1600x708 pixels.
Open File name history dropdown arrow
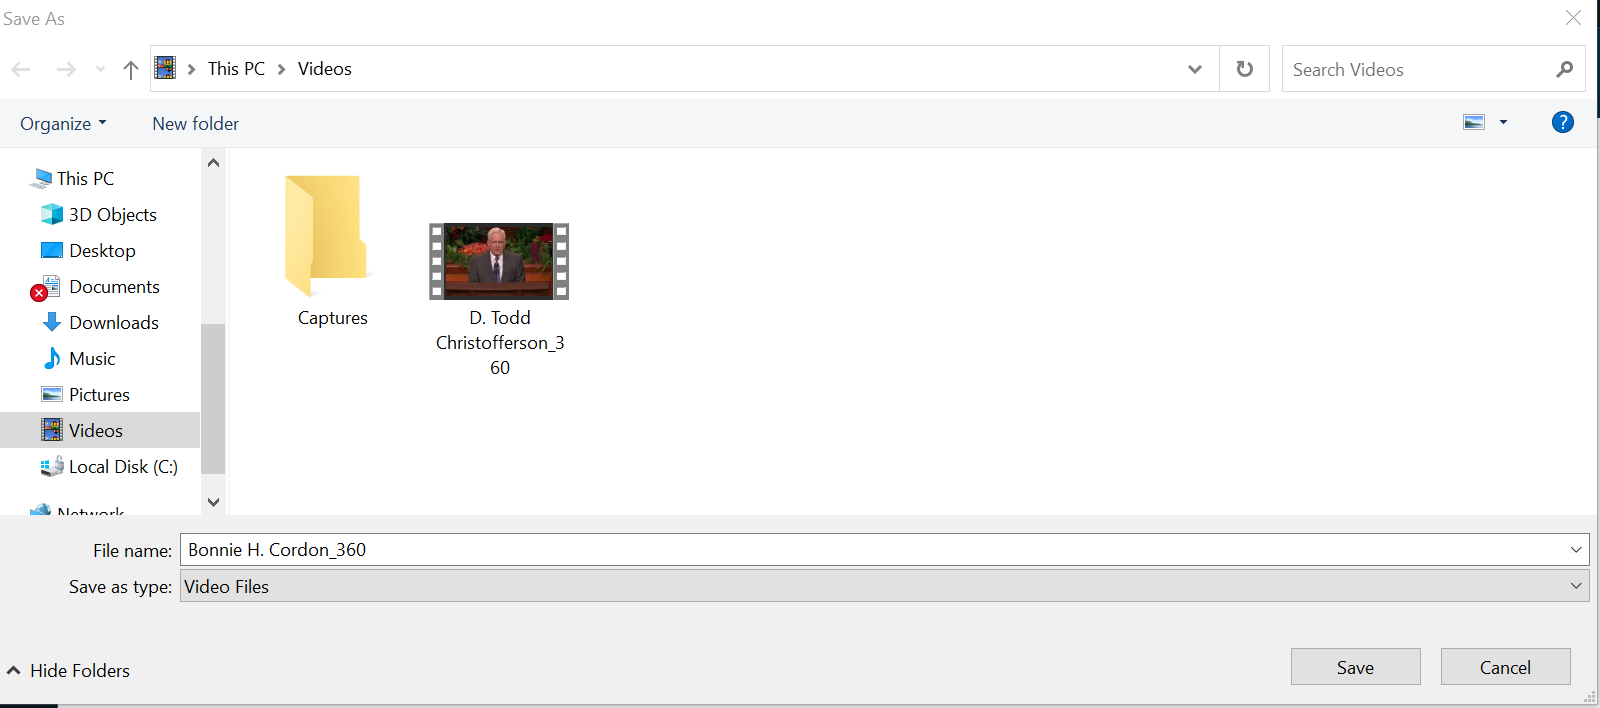tap(1576, 550)
